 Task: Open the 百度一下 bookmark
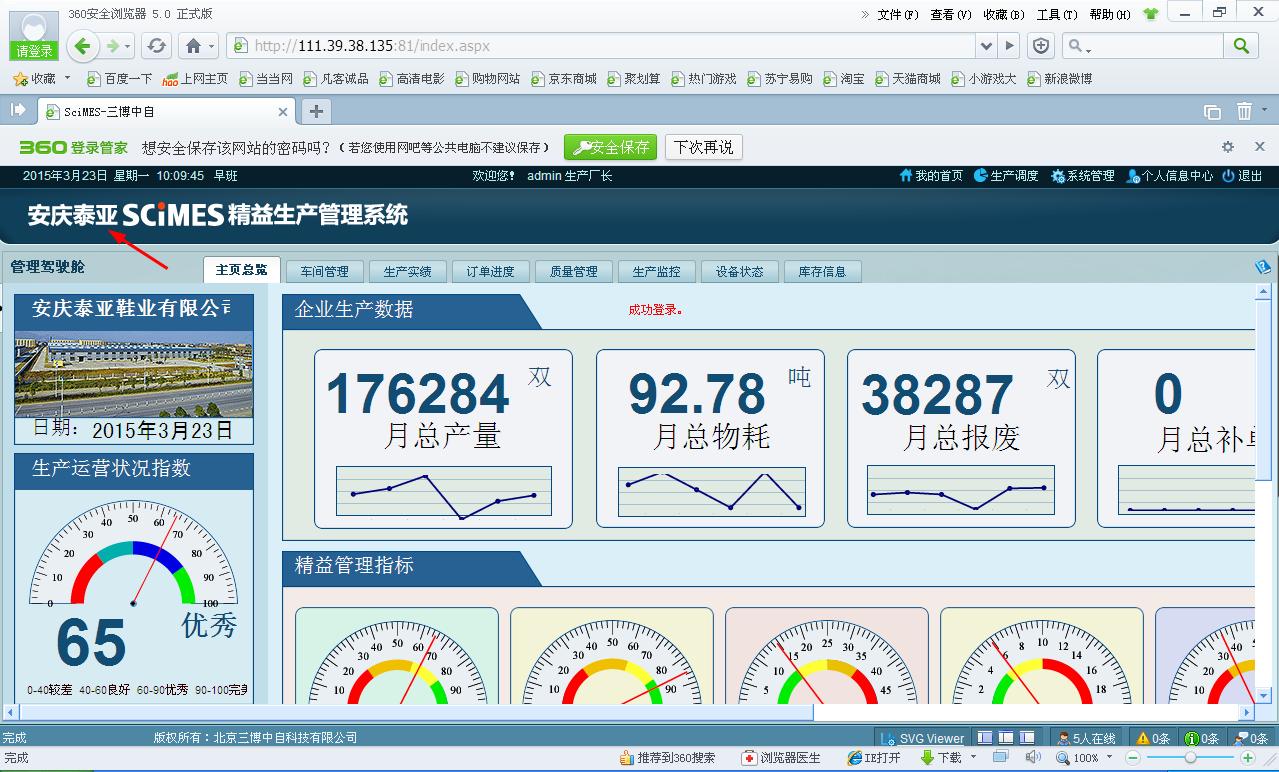[x=119, y=78]
